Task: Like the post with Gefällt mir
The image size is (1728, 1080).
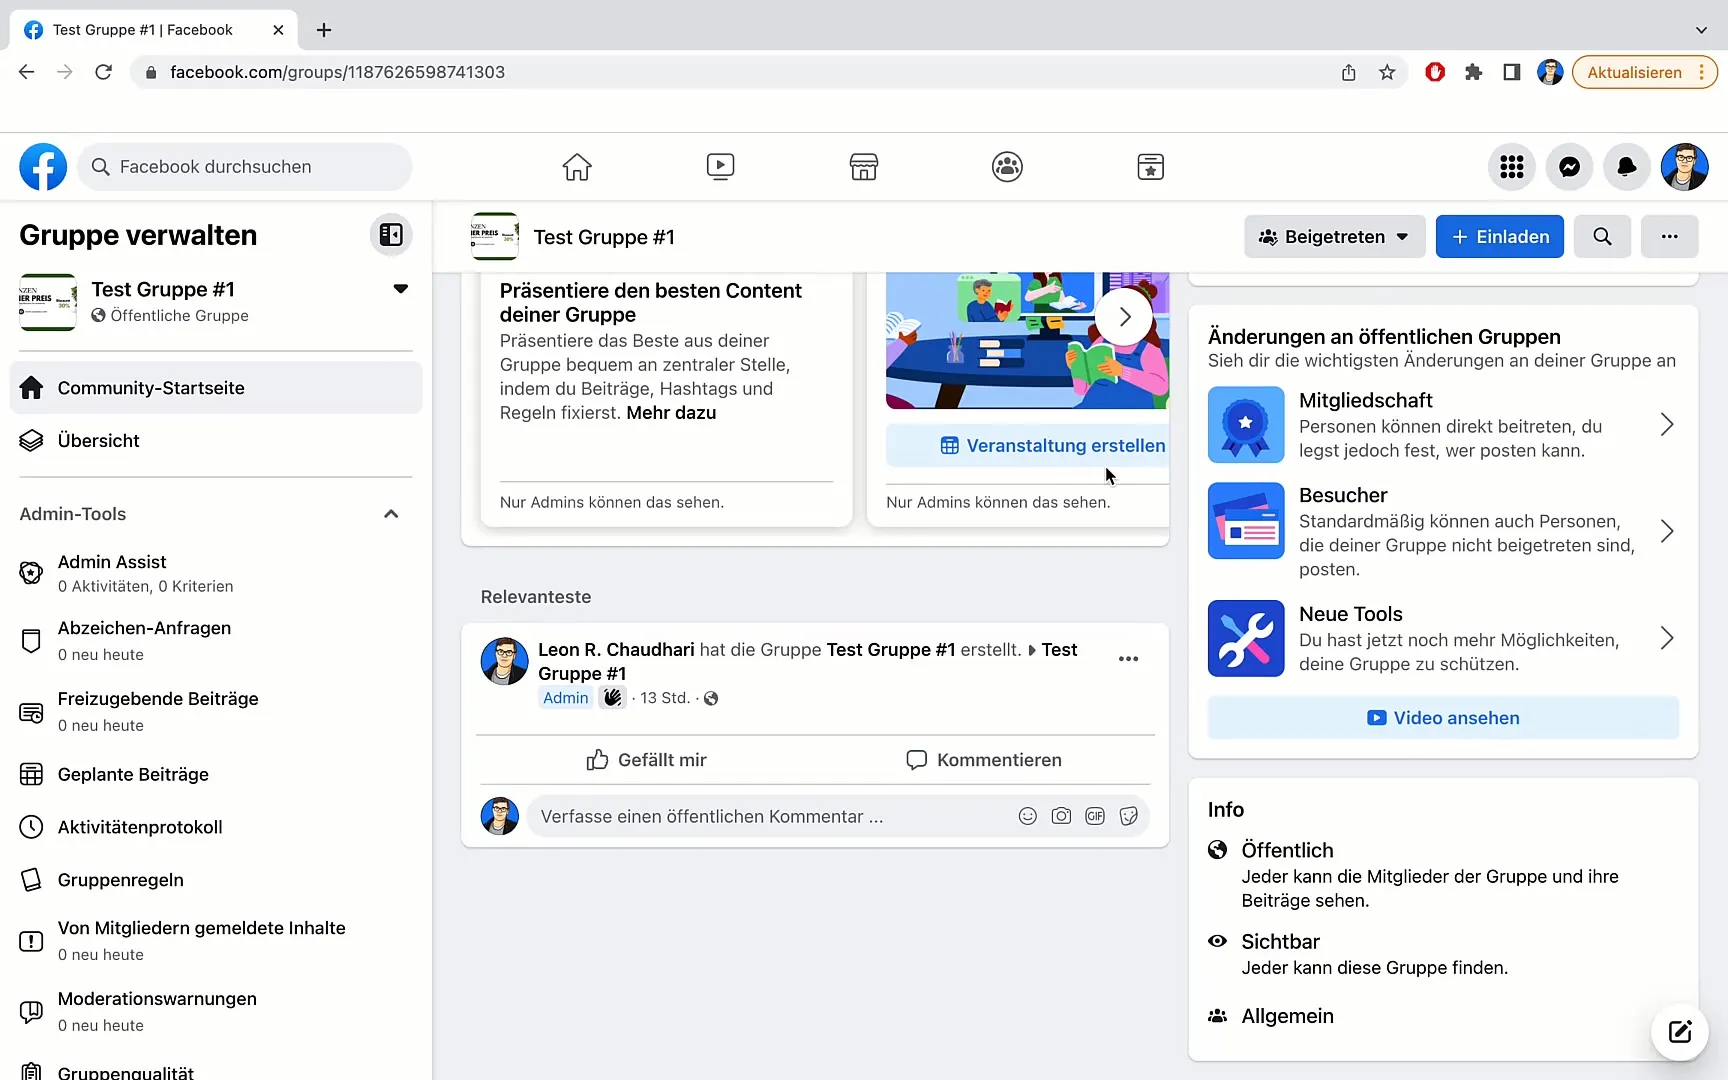Action: coord(646,760)
